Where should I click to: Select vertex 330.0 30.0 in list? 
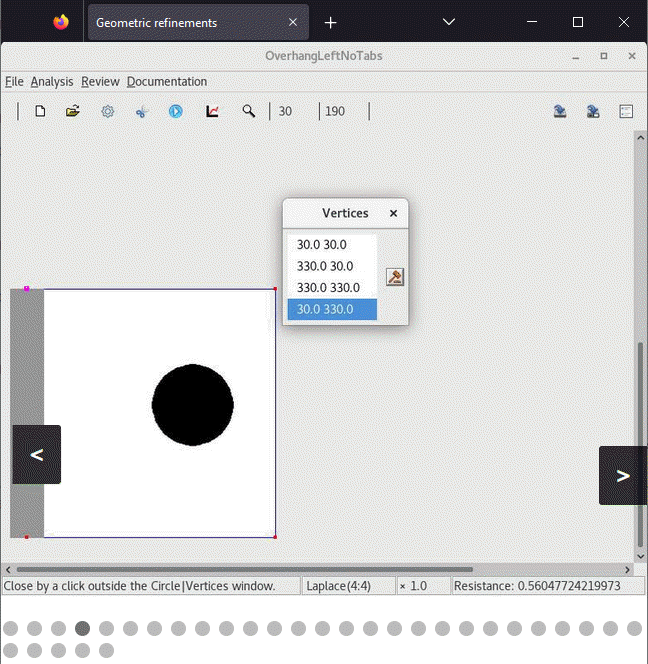(x=325, y=266)
